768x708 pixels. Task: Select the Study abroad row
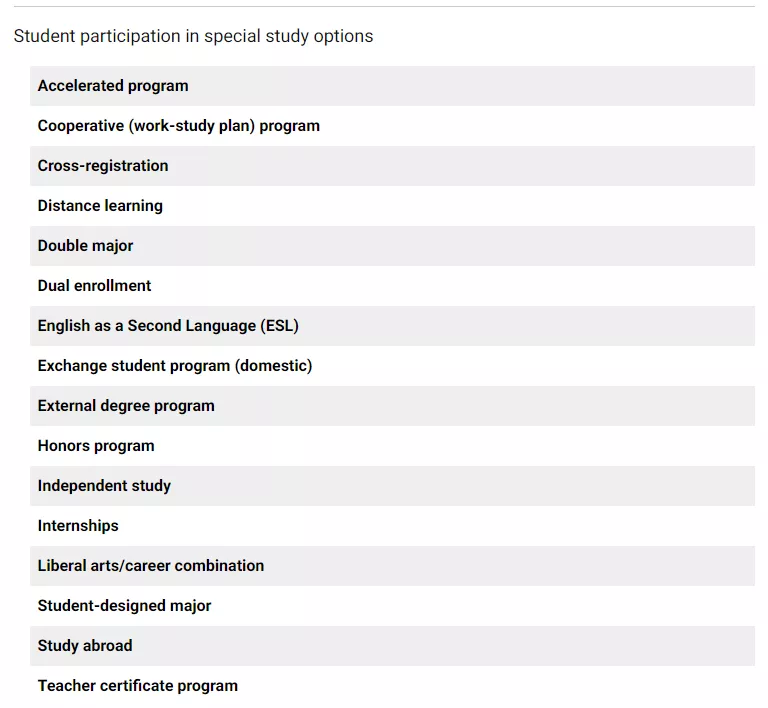point(85,646)
